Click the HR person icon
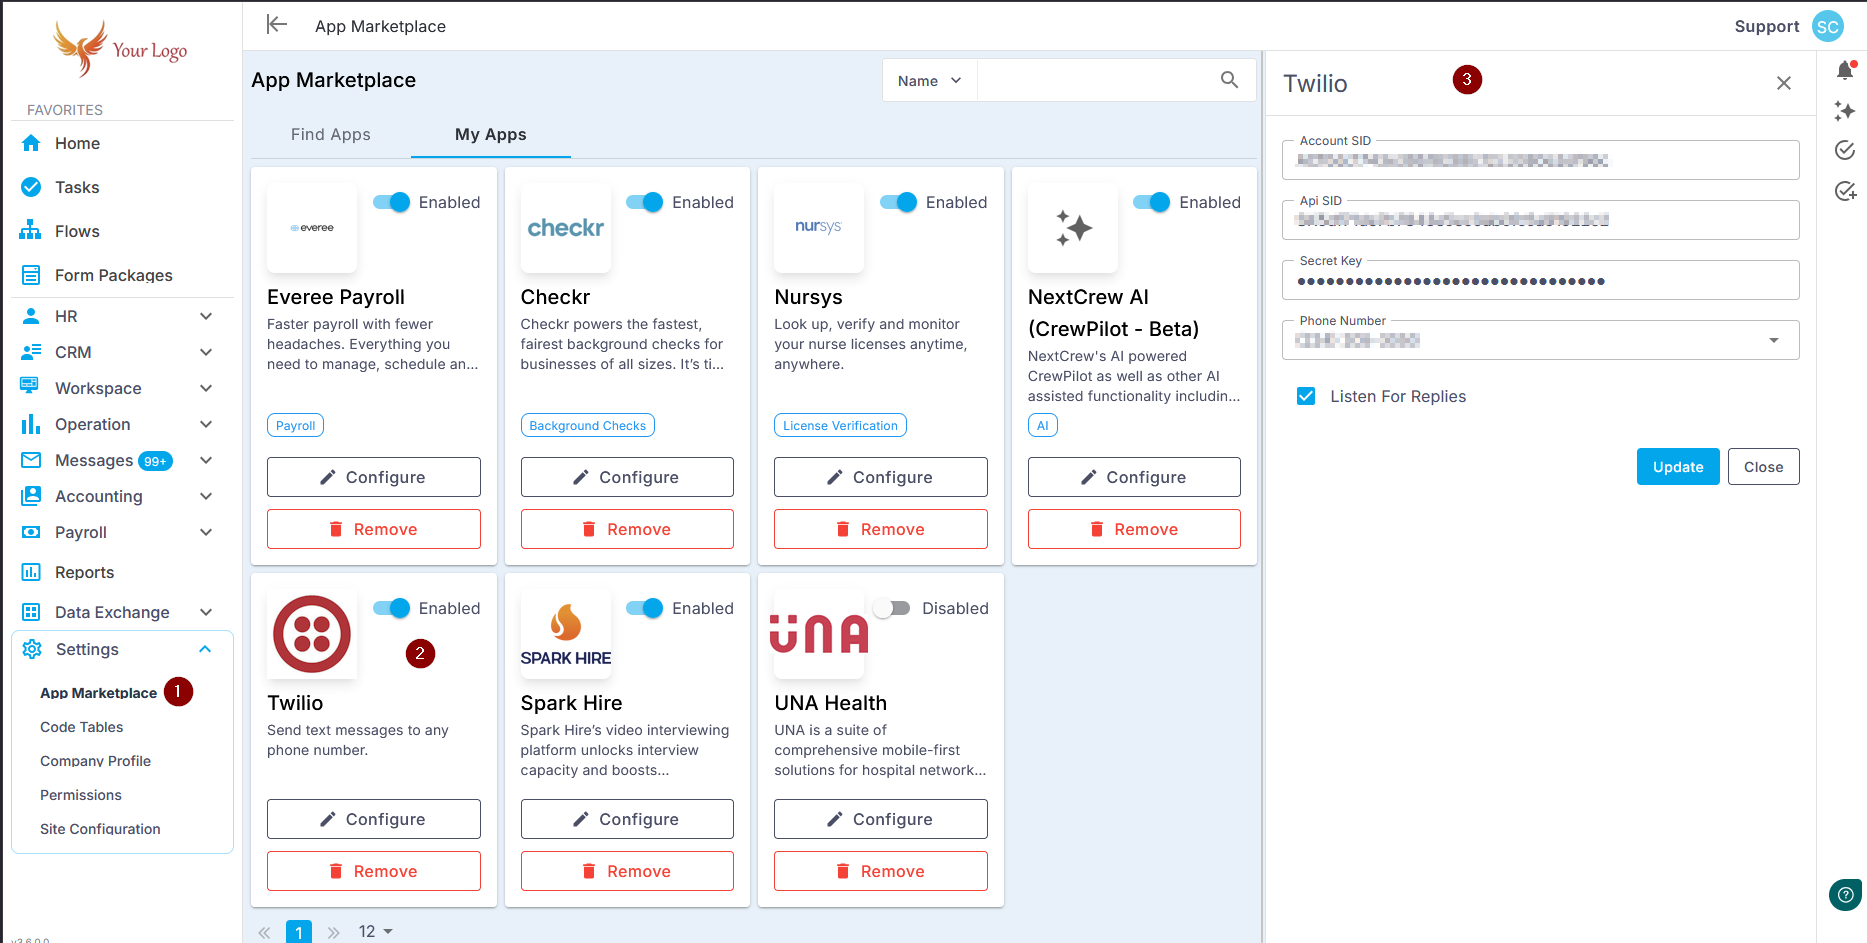 31,316
